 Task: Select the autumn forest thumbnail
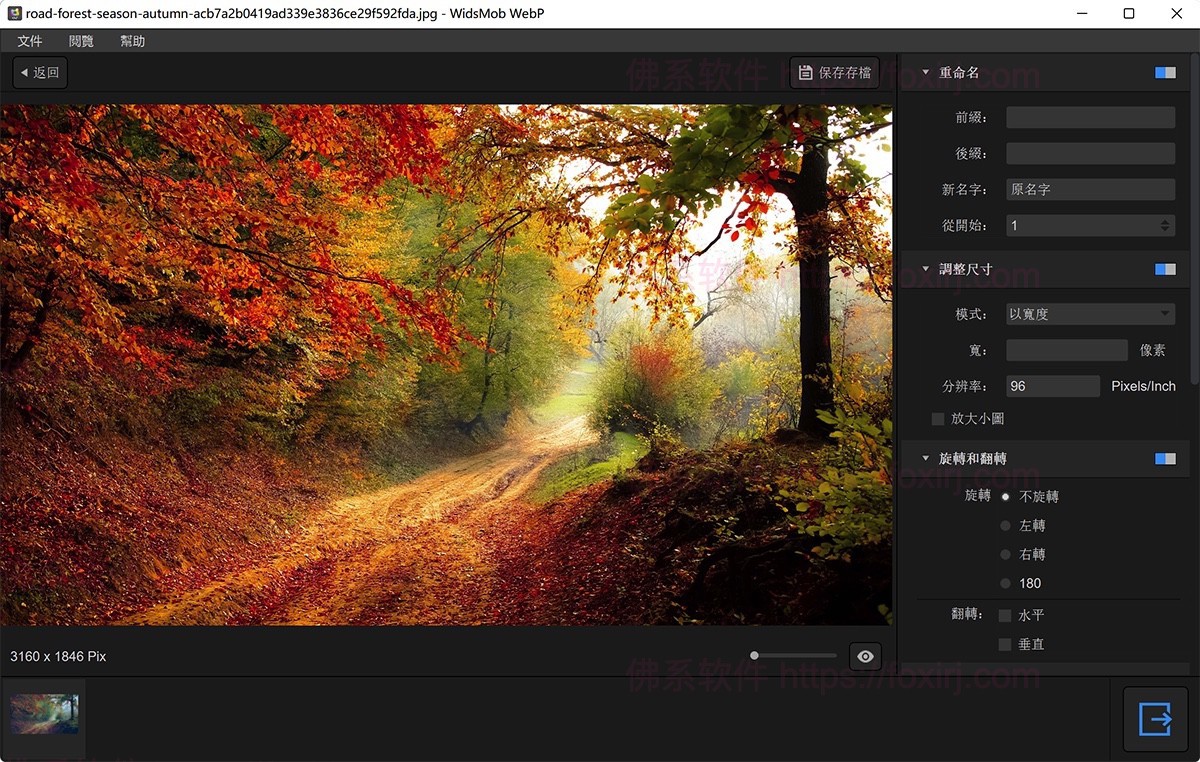pos(44,714)
